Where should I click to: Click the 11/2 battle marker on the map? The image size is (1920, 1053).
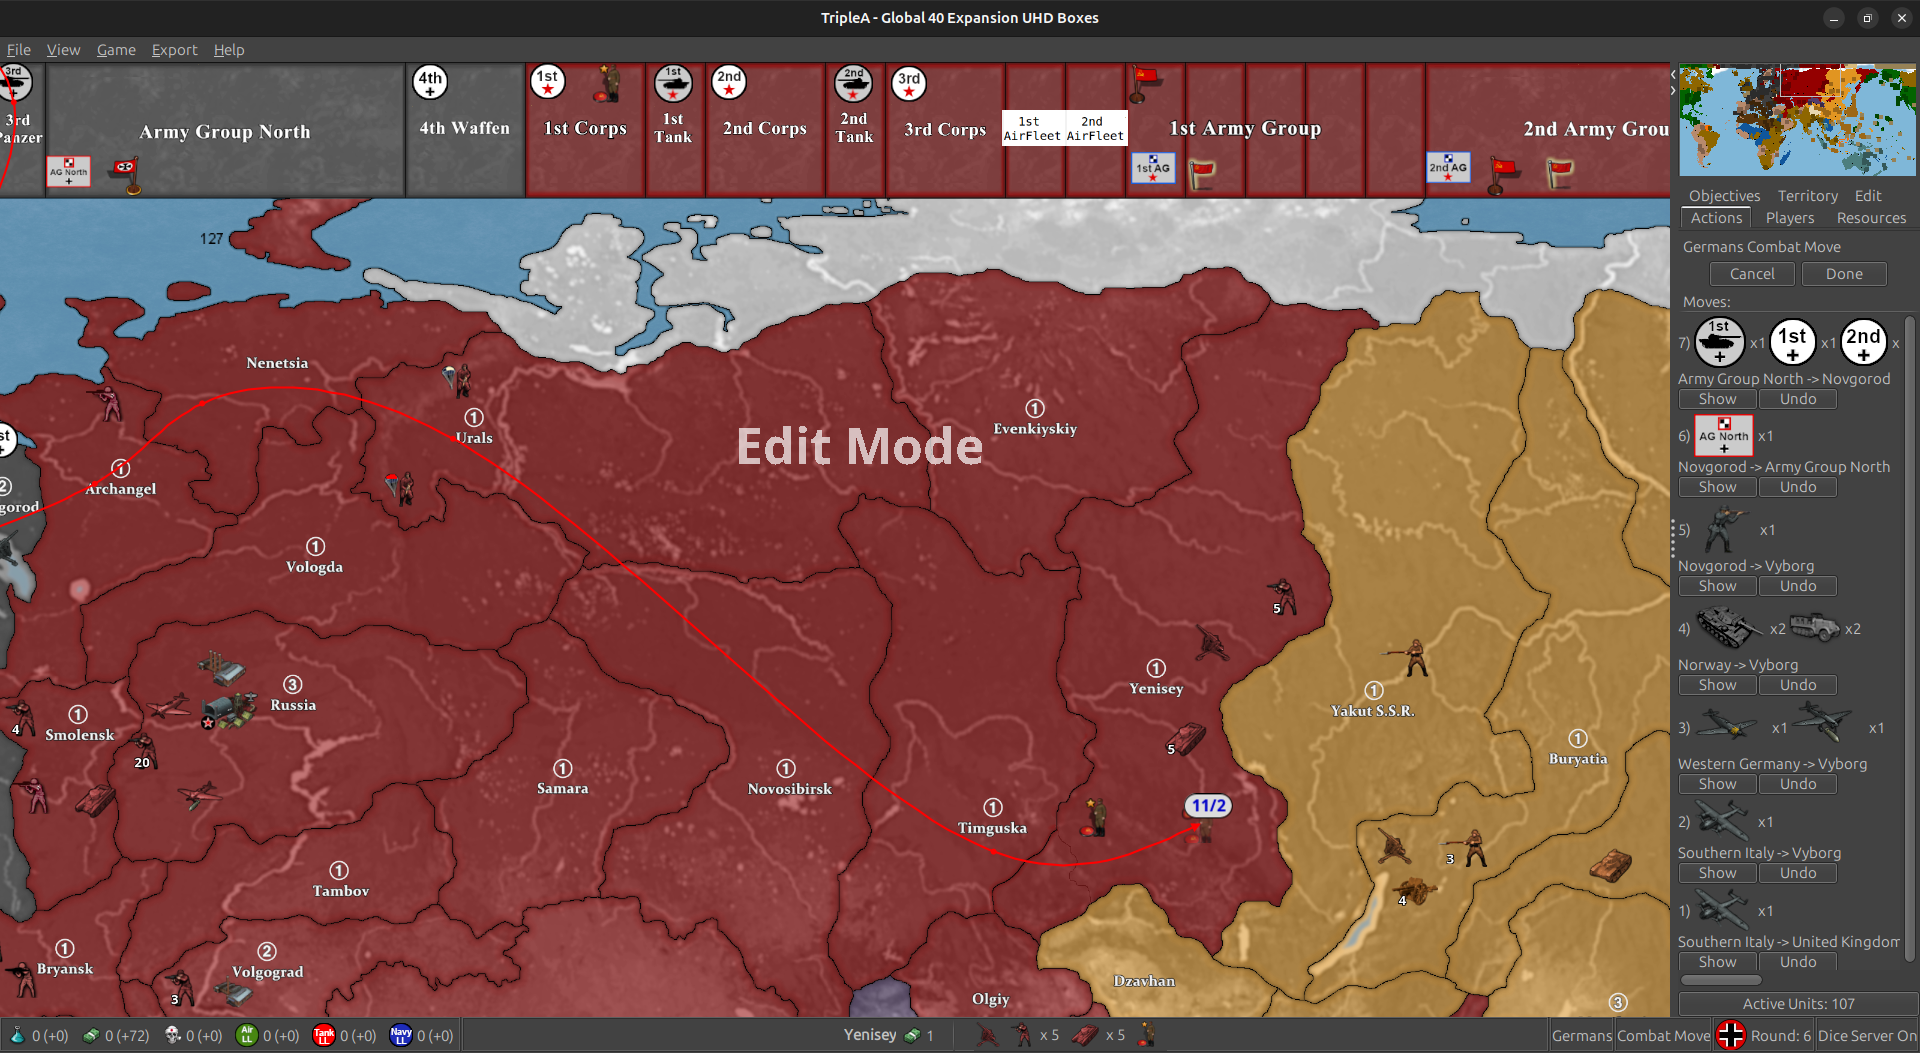[x=1208, y=805]
